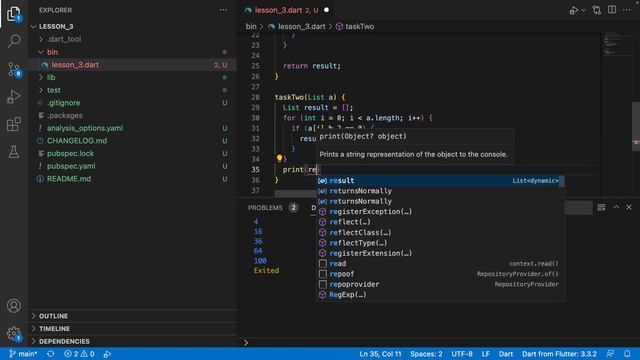Open the feedback icon in status bar
640x360 pixels.
coord(610,353)
